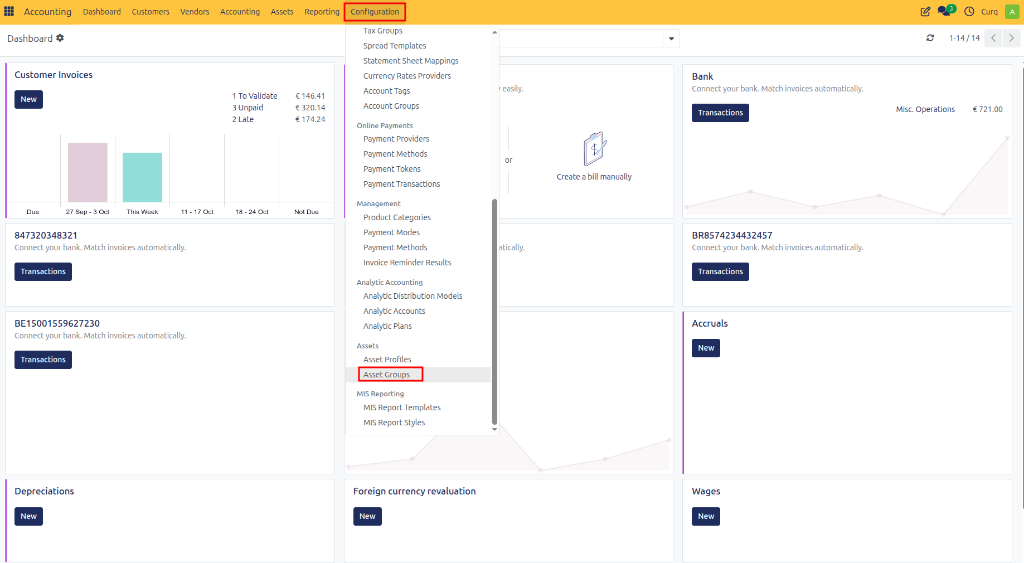Click the user avatar A
Screen dimensions: 1024x563
[1012, 11]
